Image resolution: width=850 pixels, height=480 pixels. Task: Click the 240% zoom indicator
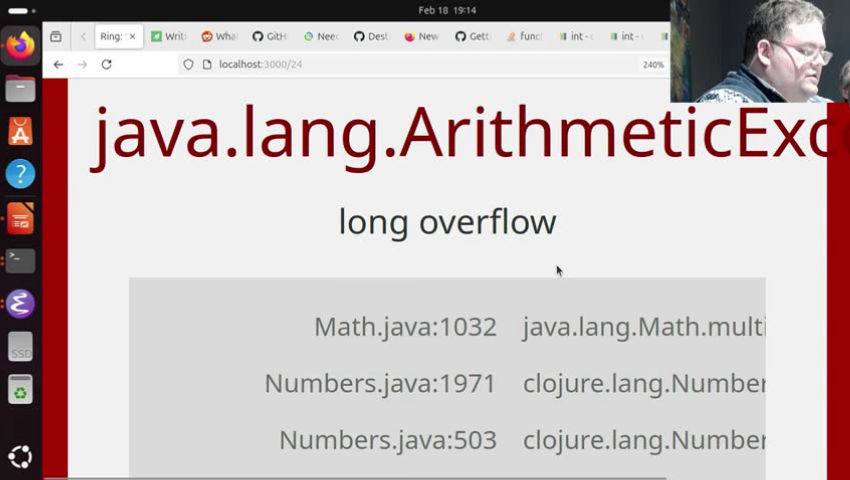click(653, 65)
